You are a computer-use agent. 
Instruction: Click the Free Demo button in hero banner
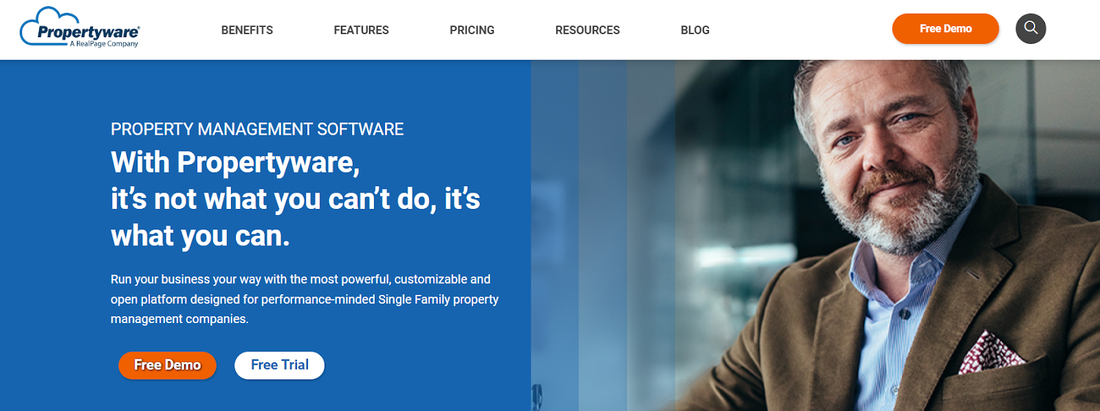167,365
